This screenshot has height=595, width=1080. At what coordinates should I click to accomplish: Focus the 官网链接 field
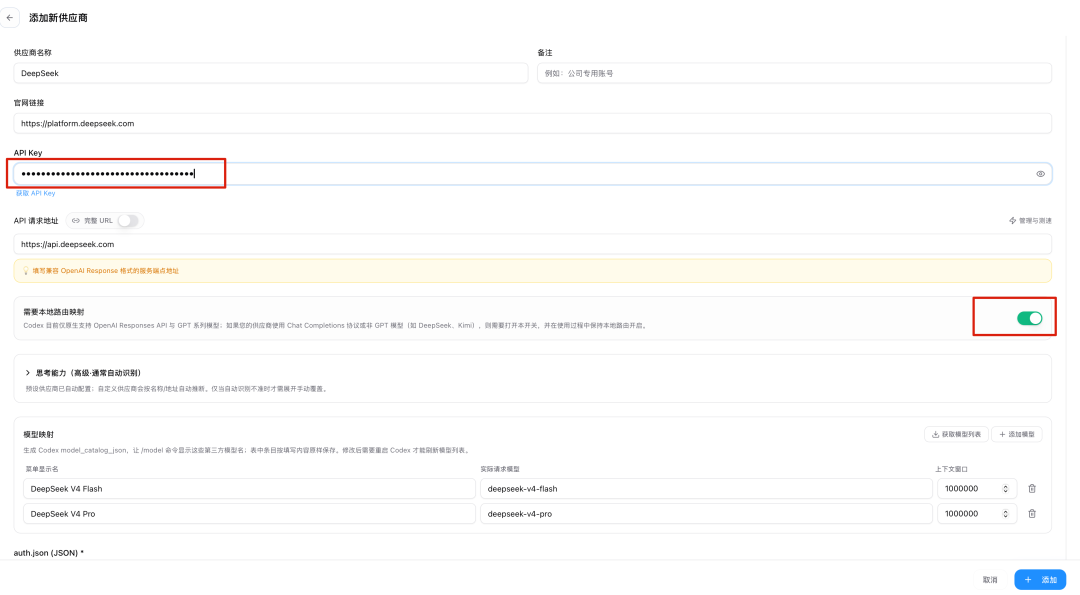coord(532,123)
